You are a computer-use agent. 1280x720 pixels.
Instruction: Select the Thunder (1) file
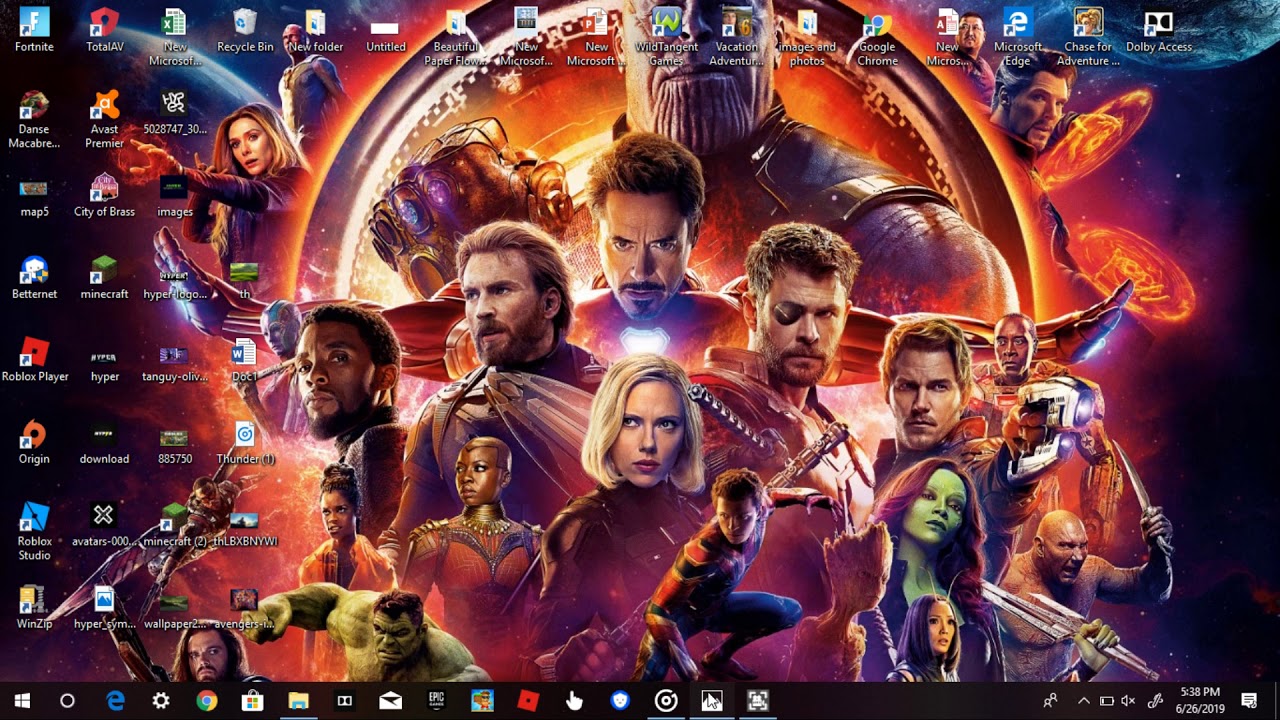pos(245,442)
